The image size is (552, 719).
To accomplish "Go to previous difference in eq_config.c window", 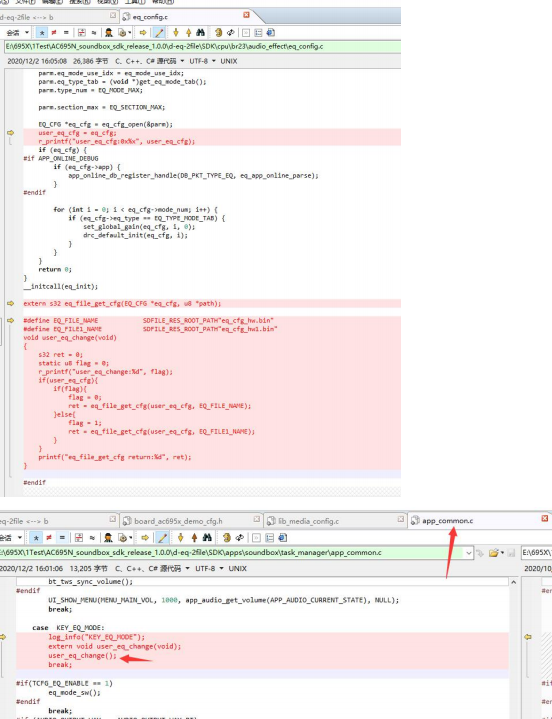I will [188, 33].
